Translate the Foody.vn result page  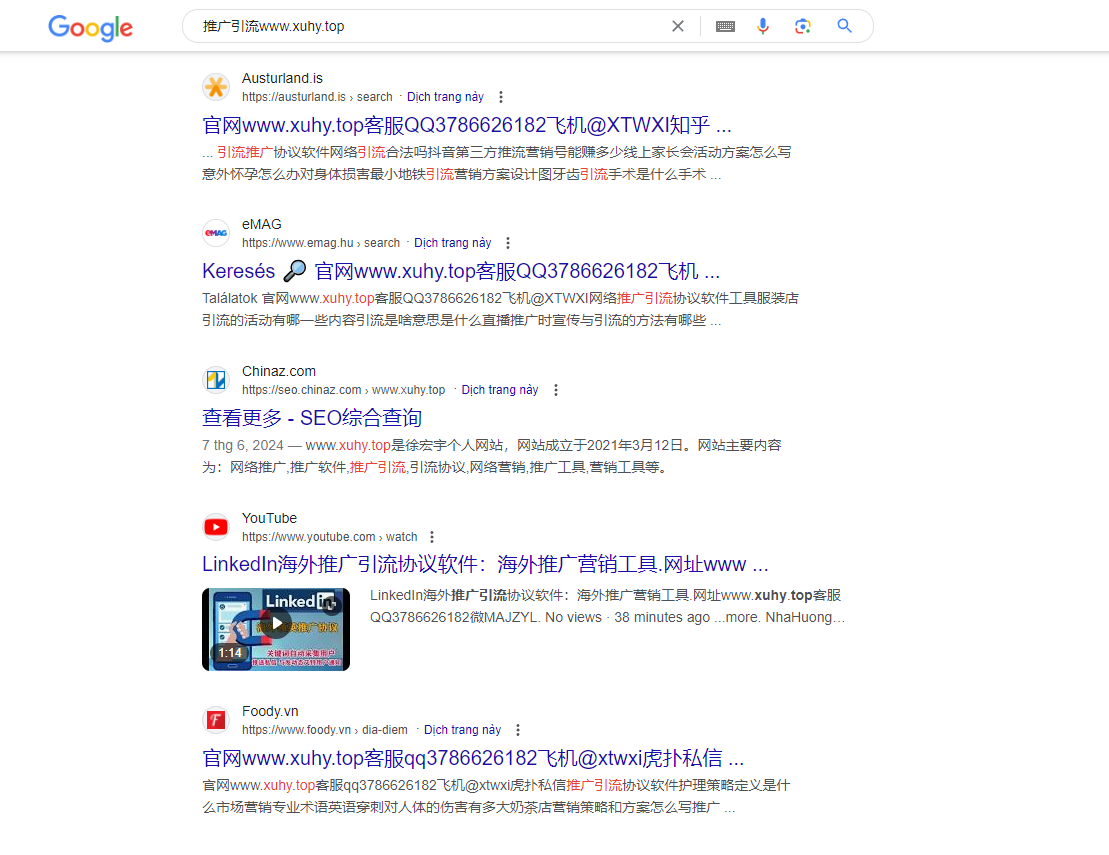[462, 729]
